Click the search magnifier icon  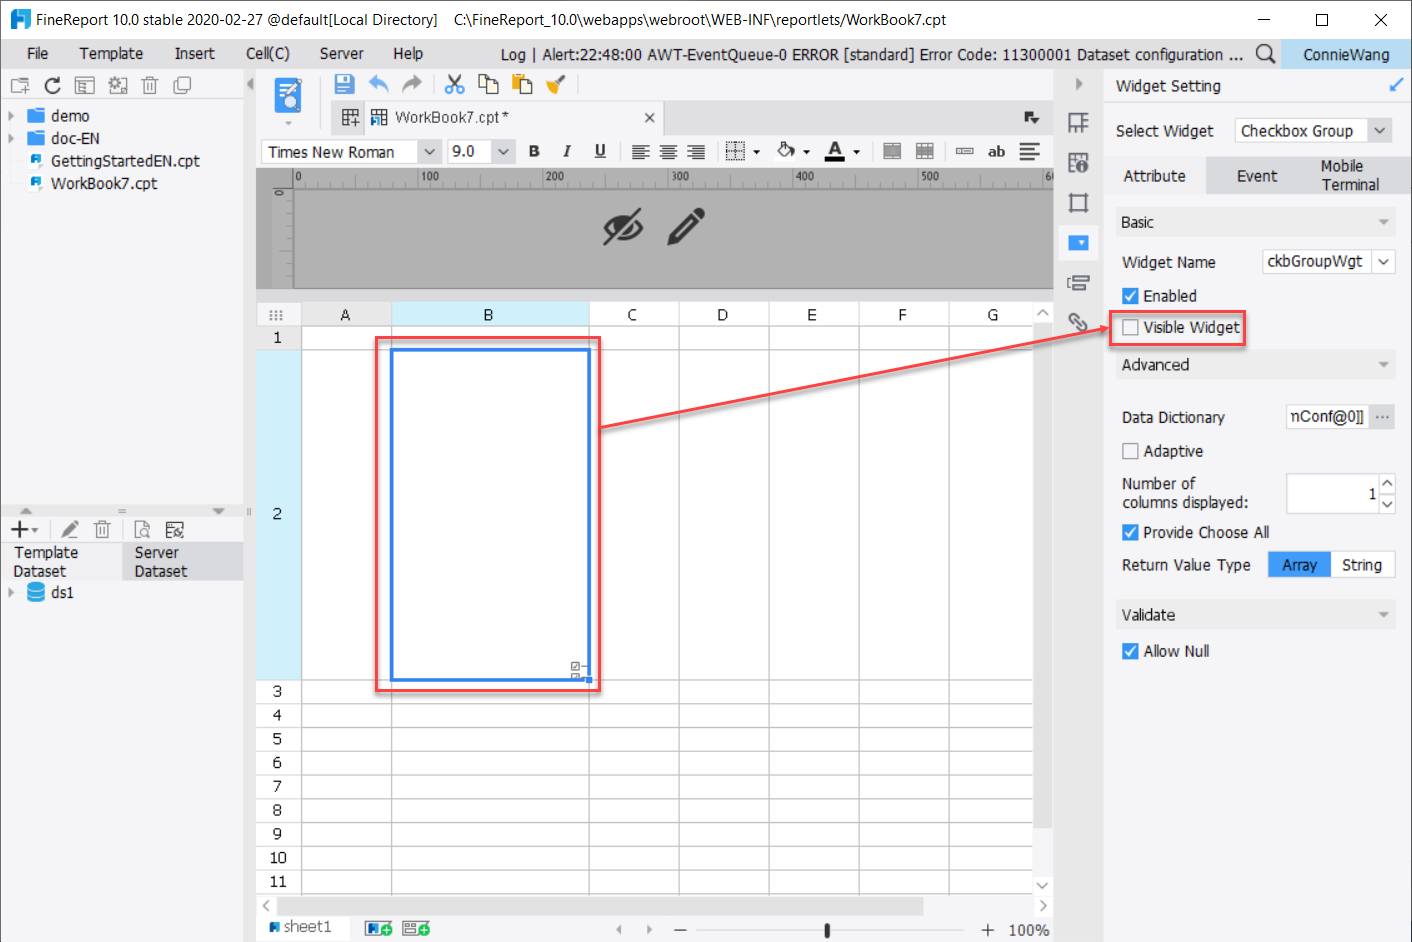1265,54
